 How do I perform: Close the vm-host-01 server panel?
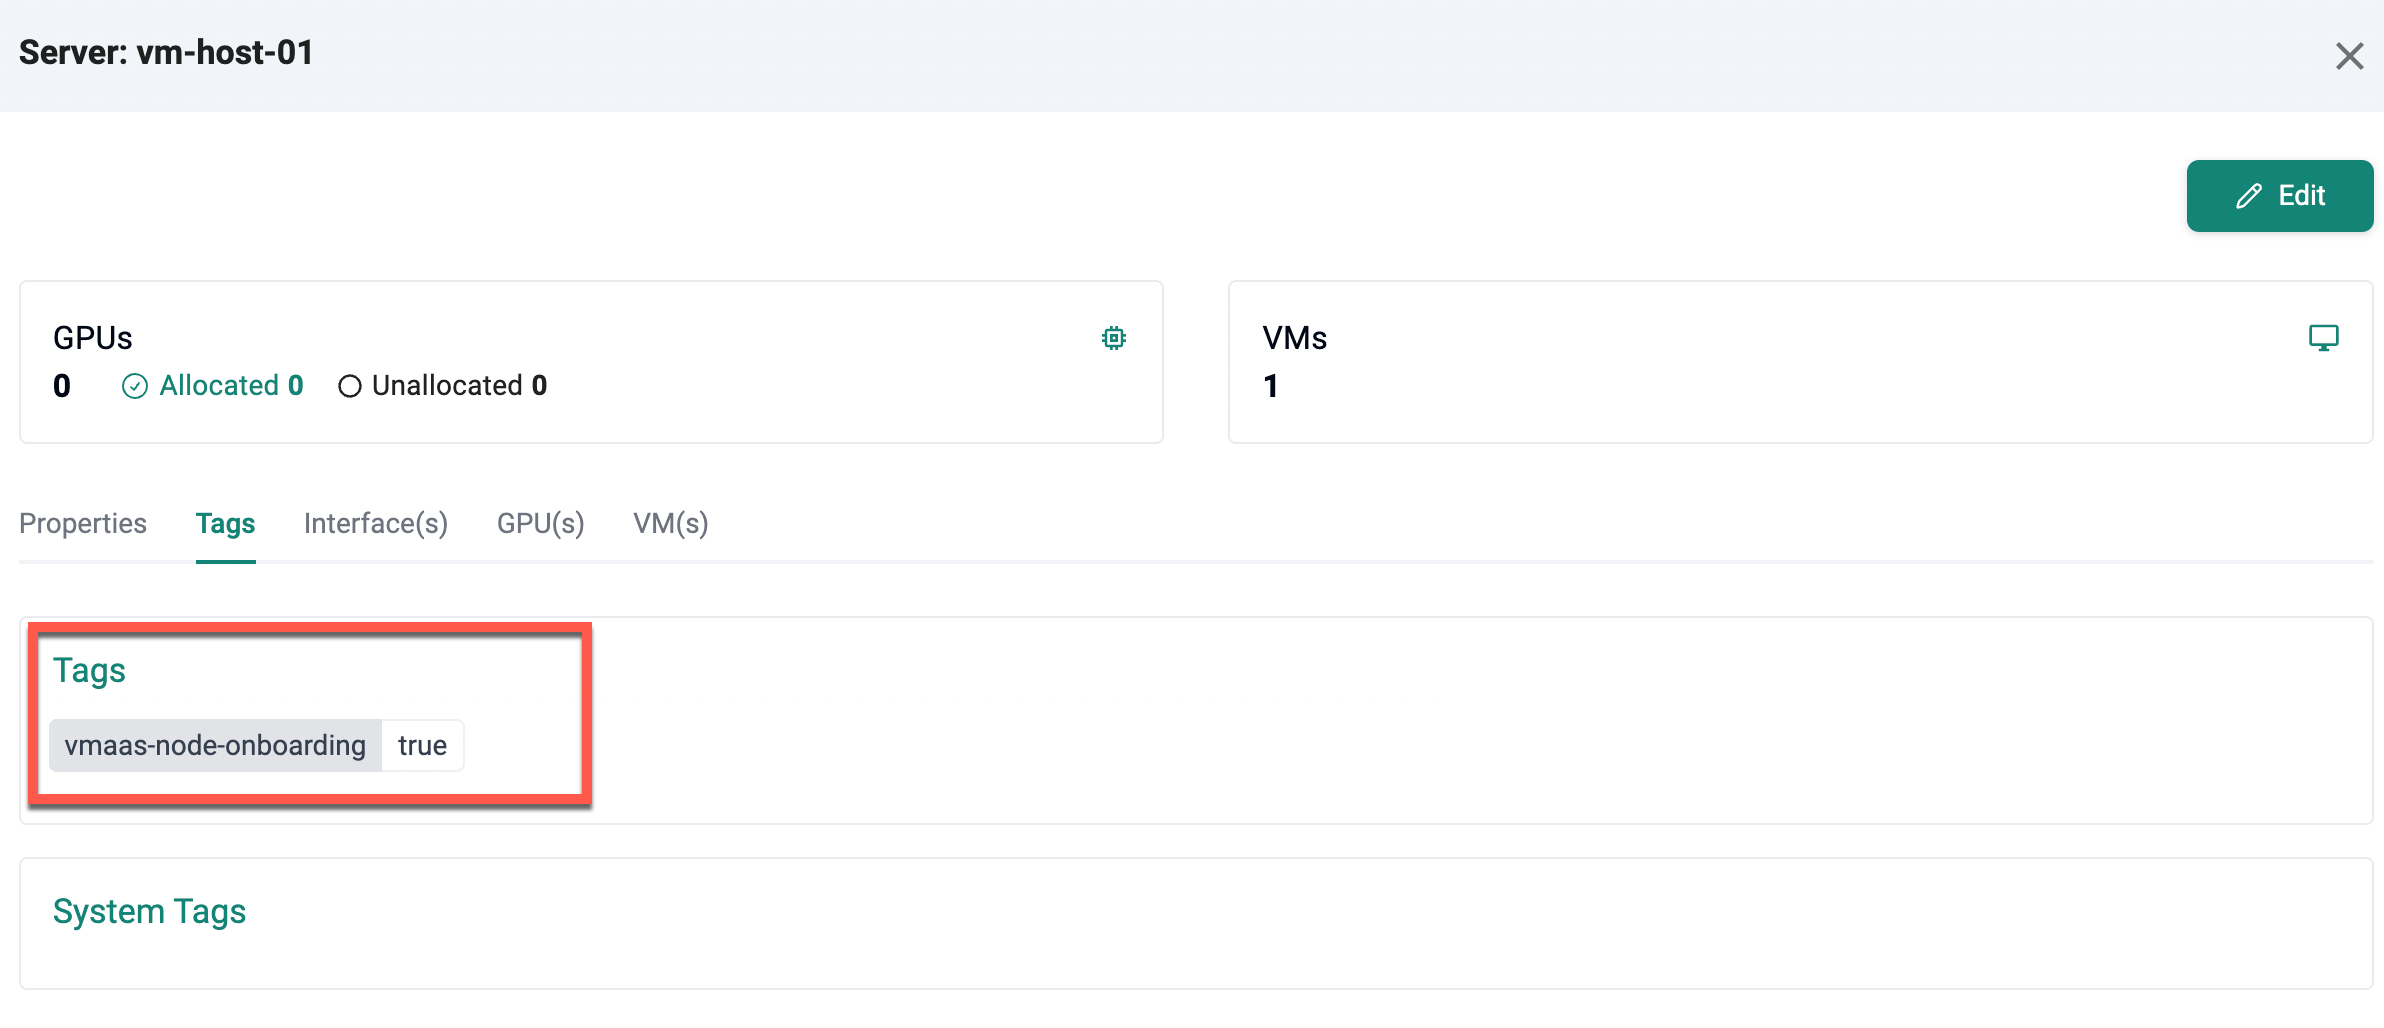(x=2349, y=56)
